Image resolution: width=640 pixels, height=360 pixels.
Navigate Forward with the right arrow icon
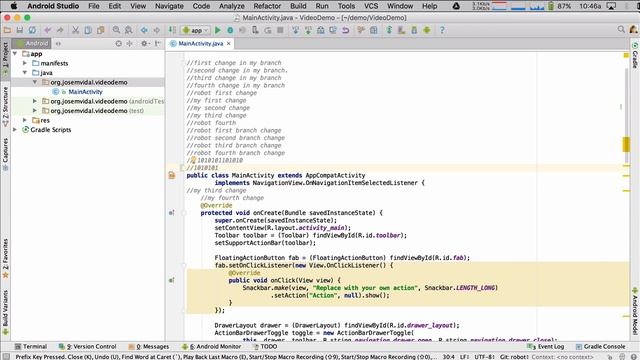click(x=157, y=30)
